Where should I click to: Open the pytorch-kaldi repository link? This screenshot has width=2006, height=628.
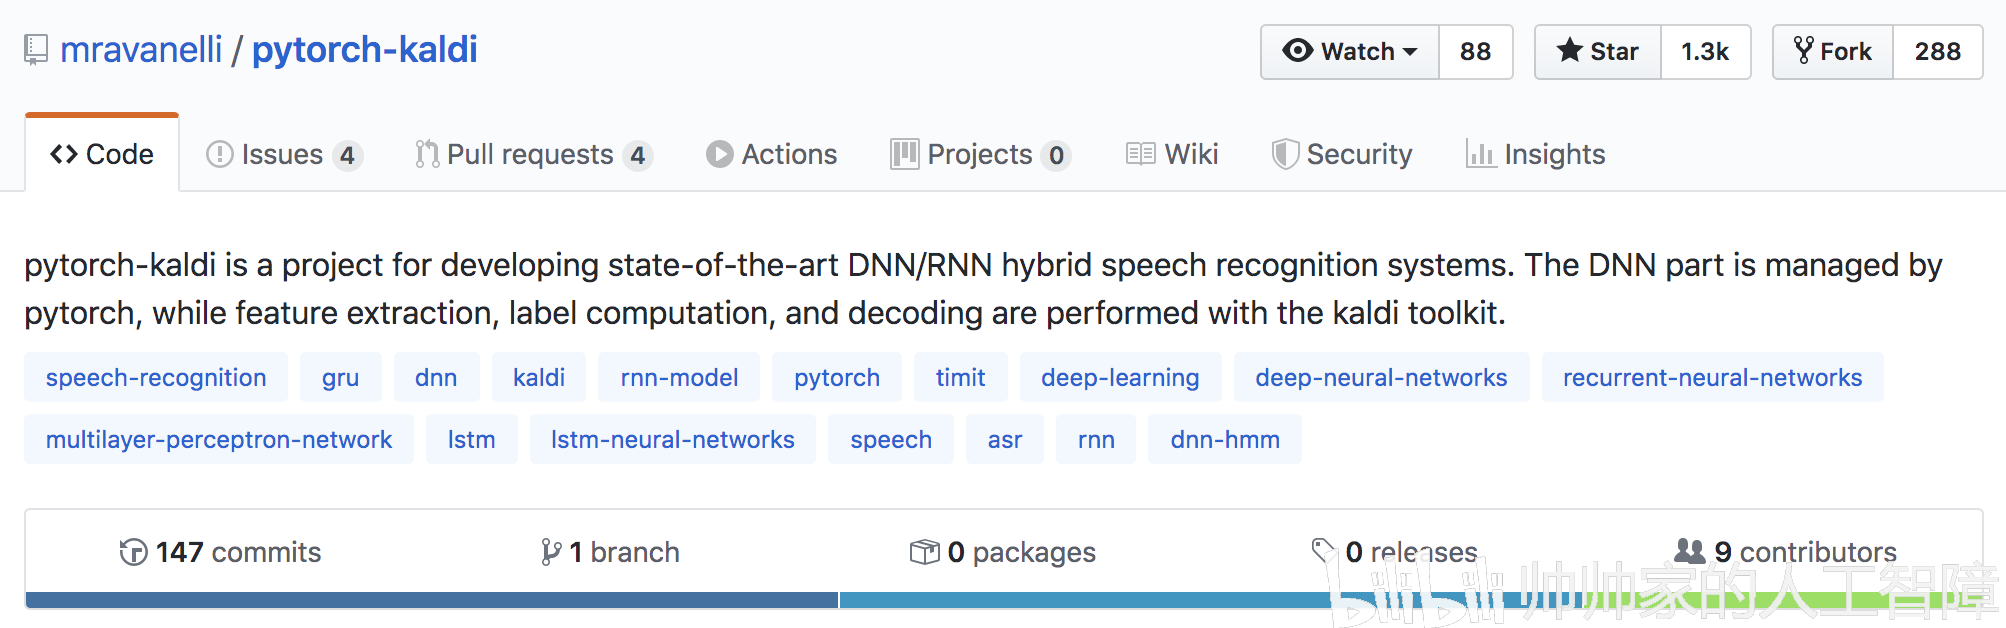[364, 50]
